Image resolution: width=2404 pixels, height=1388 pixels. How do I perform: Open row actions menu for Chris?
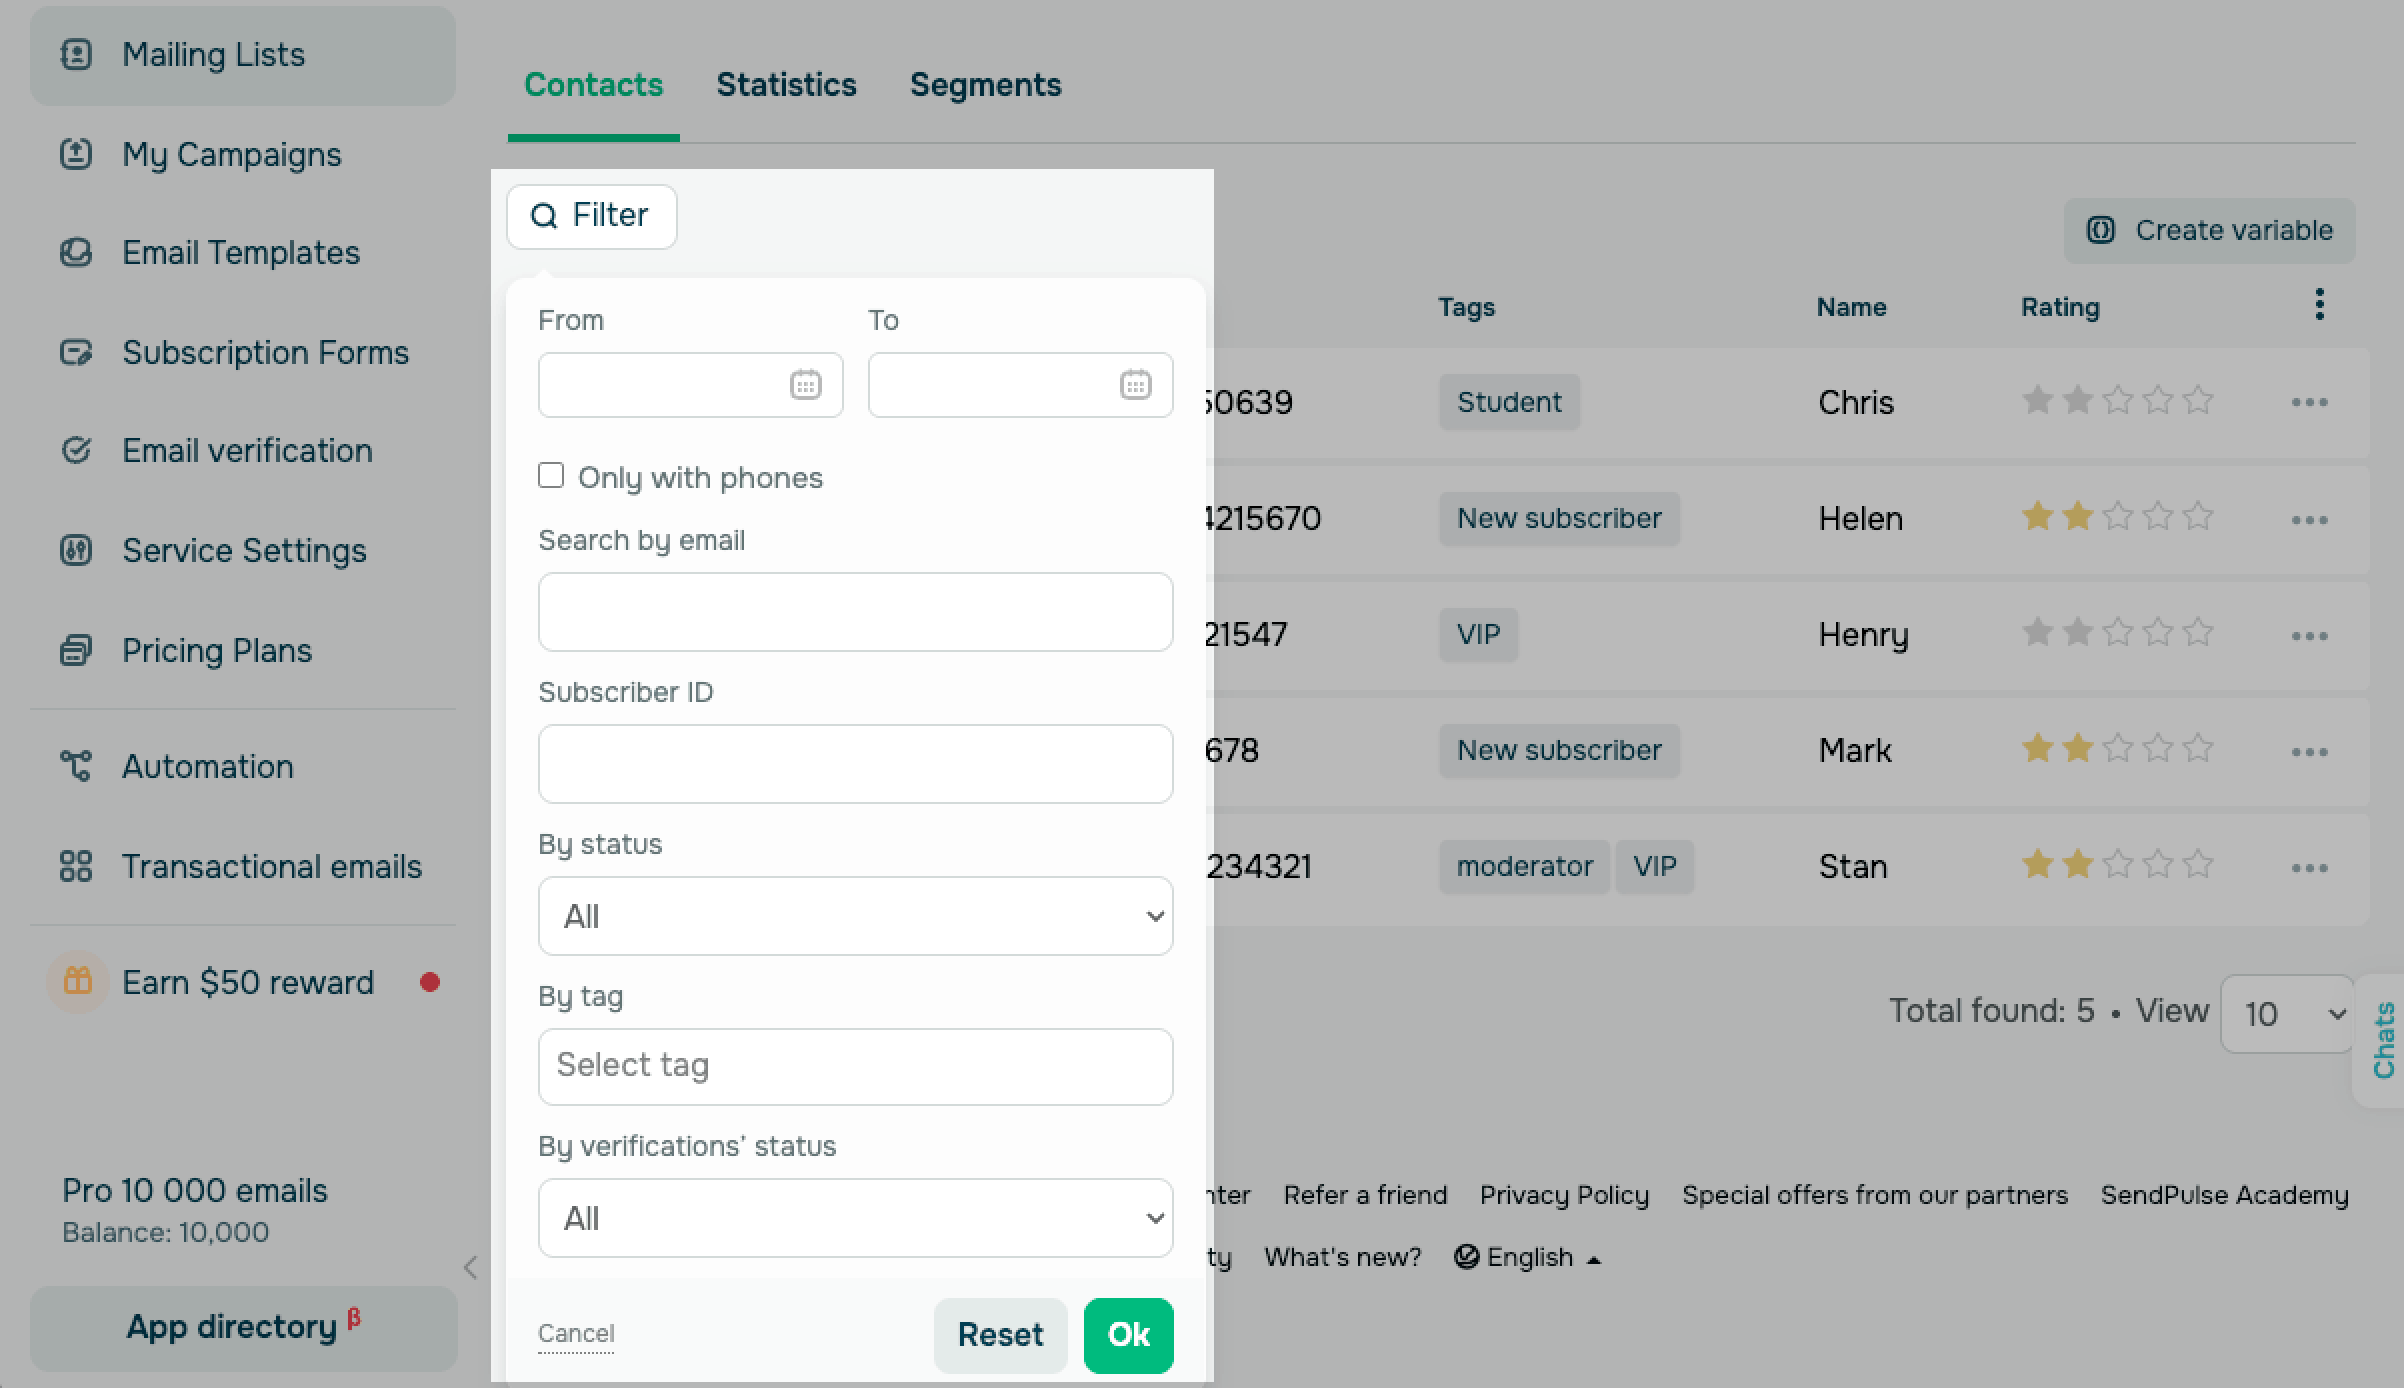point(2309,402)
